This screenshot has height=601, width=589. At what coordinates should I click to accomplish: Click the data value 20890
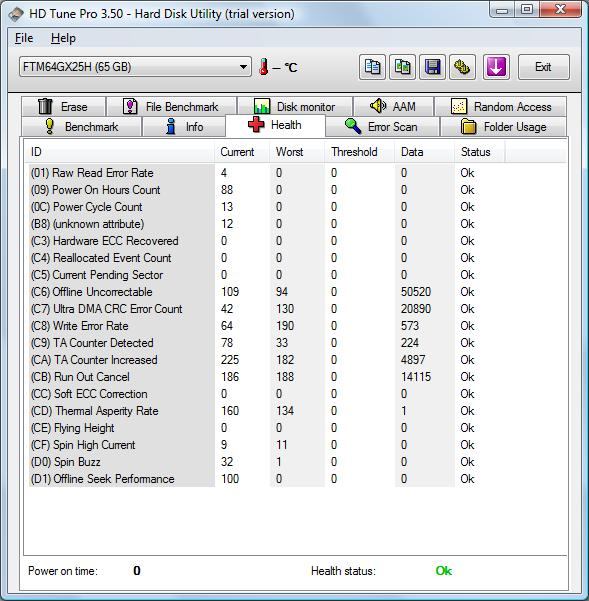[x=416, y=309]
